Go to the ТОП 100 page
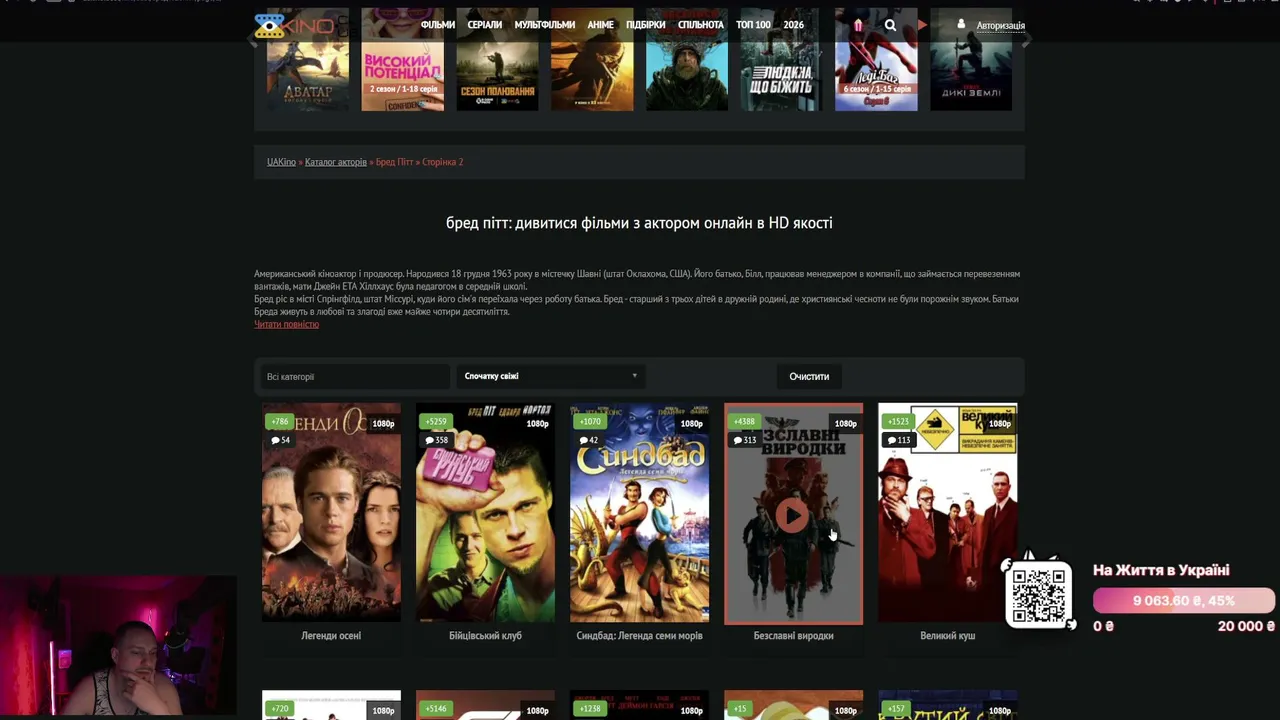The width and height of the screenshot is (1280, 720). click(x=753, y=25)
